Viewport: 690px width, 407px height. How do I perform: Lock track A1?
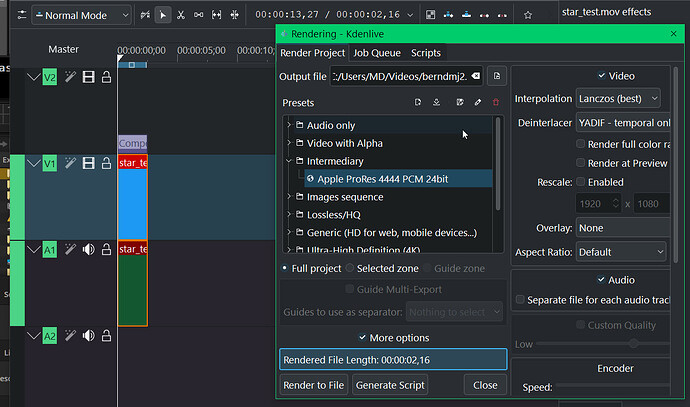(x=106, y=249)
